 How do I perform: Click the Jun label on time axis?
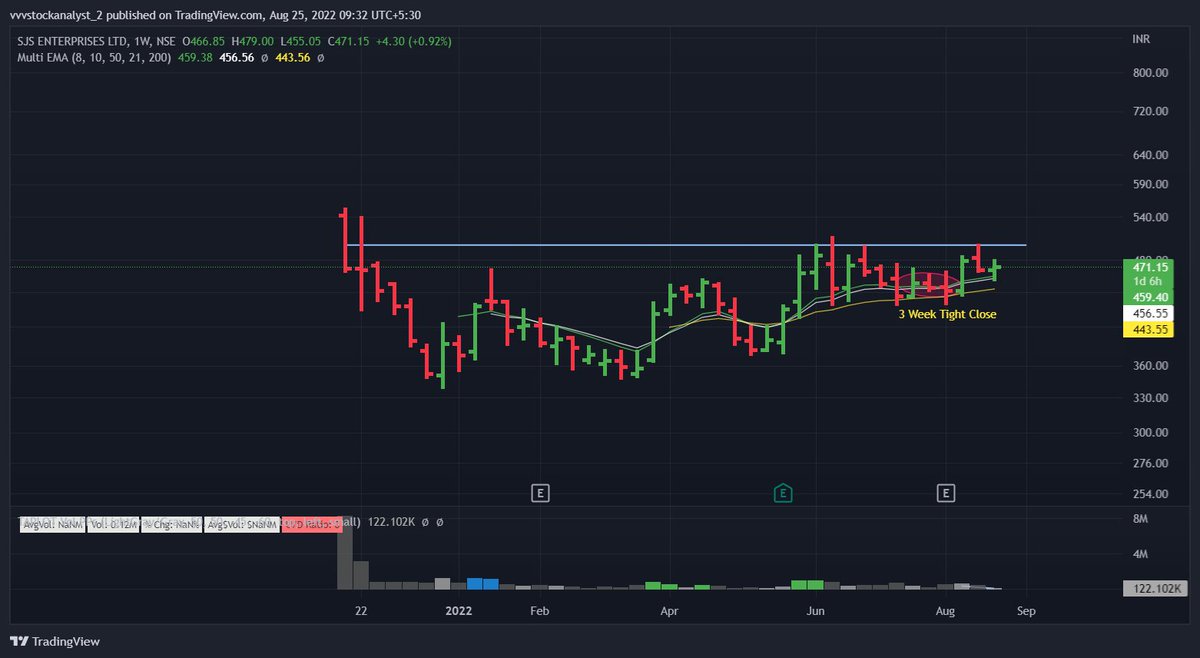coord(816,609)
